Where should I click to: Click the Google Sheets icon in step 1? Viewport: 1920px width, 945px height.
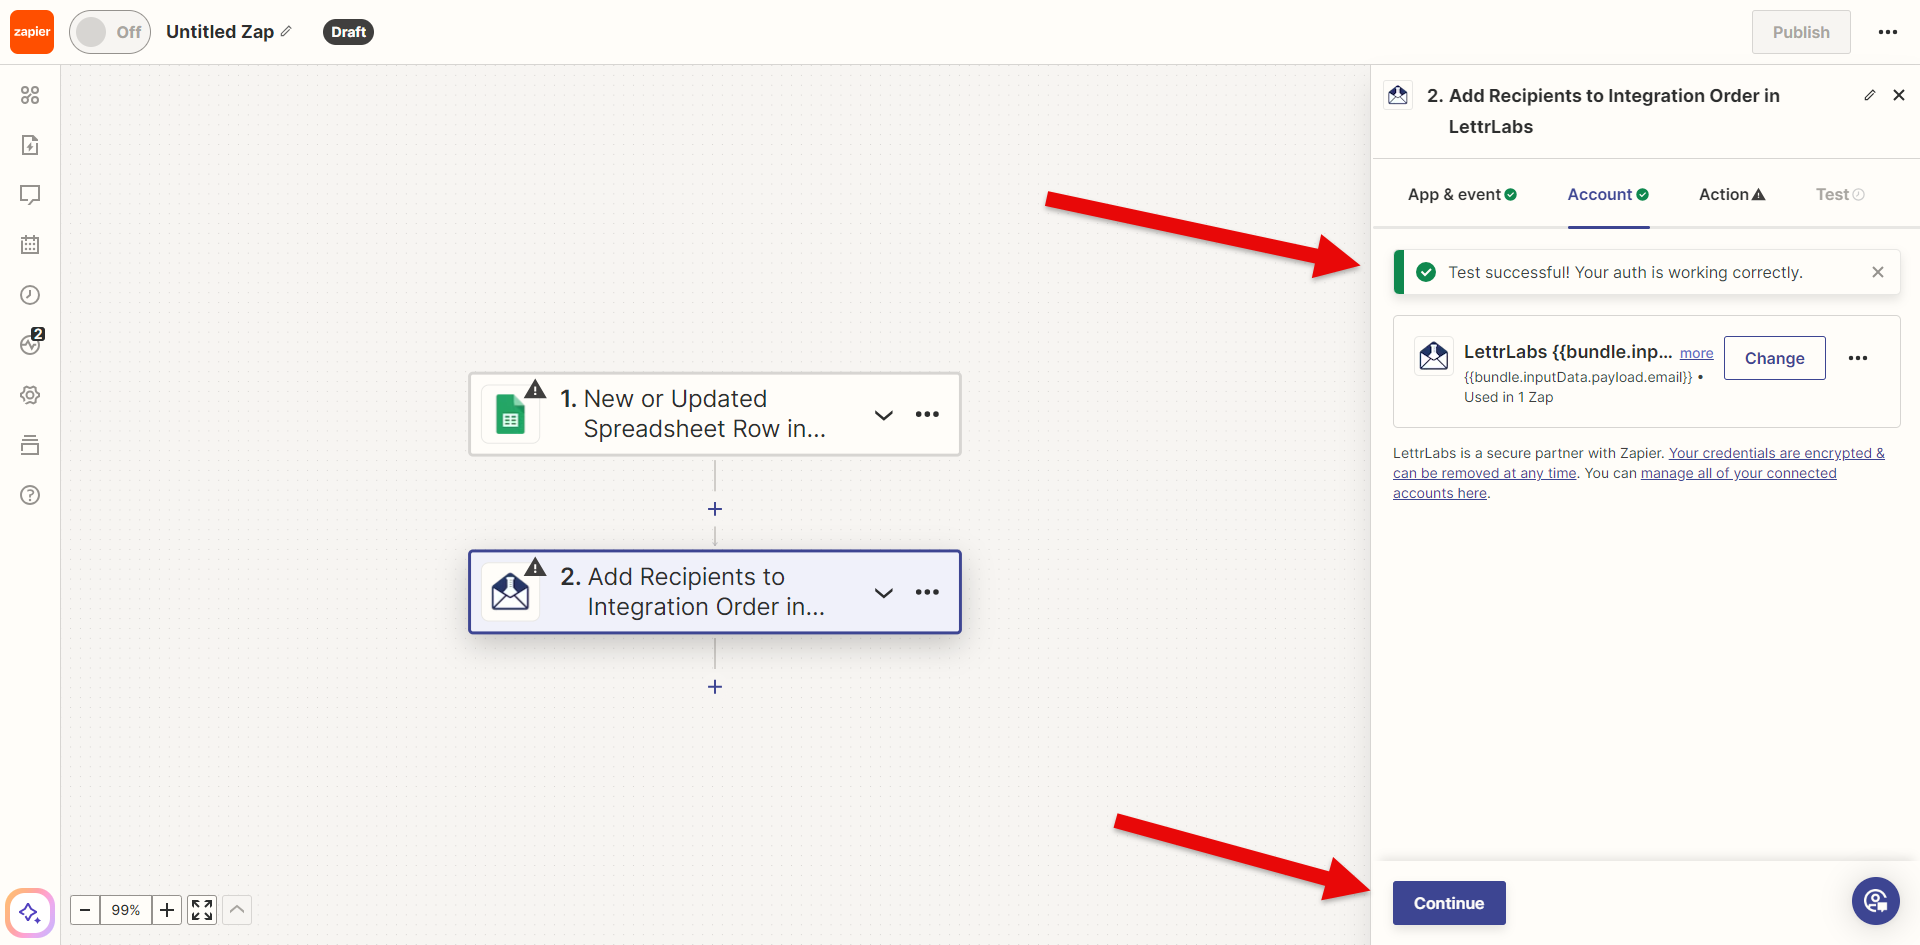[x=510, y=414]
